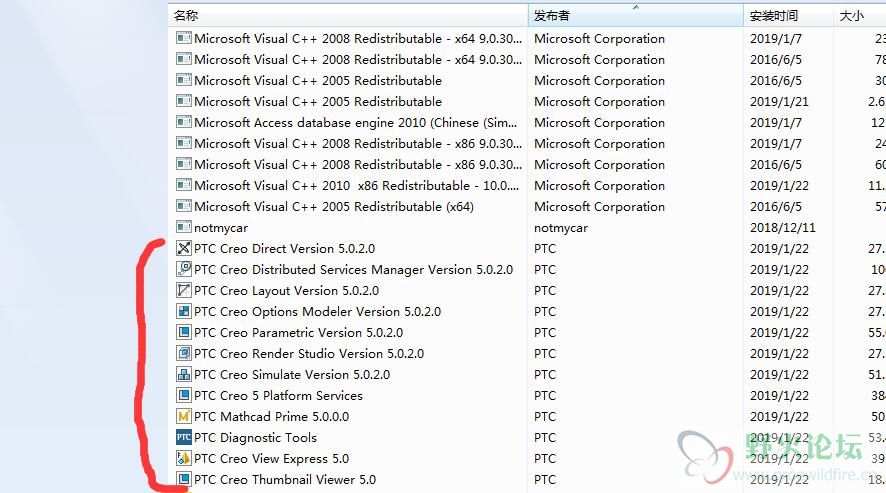Click the PTC Mathcad Prime icon

pos(184,416)
